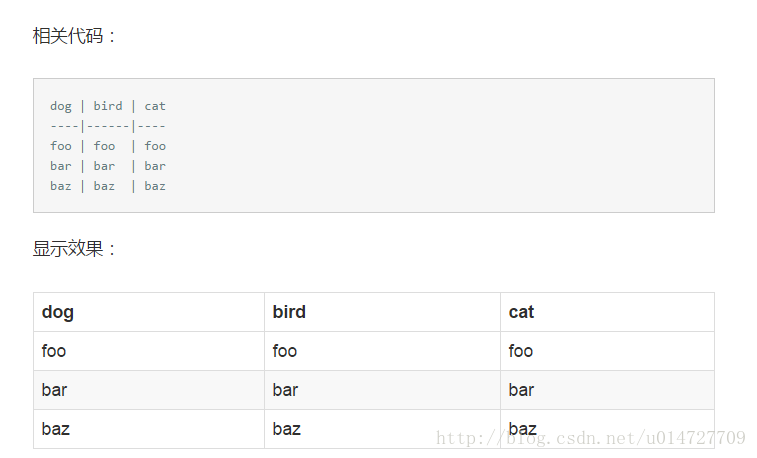
Task: Click the cat table header cell
Action: coord(607,312)
